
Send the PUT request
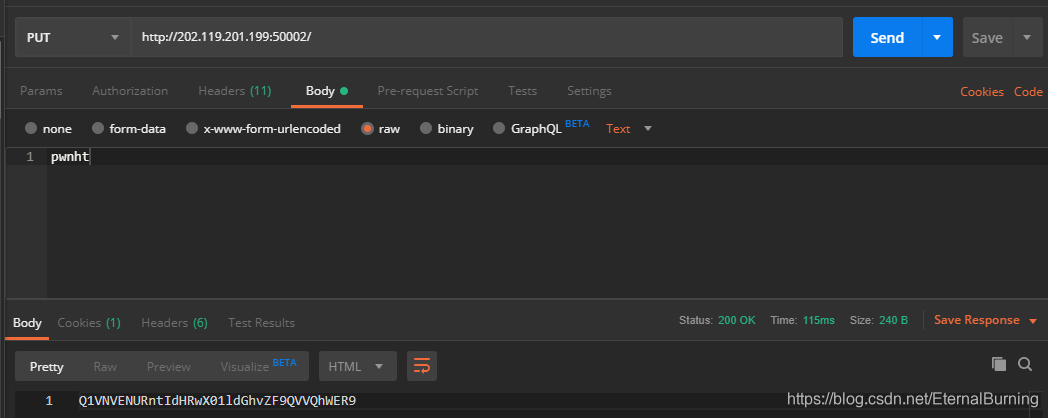pyautogui.click(x=888, y=37)
